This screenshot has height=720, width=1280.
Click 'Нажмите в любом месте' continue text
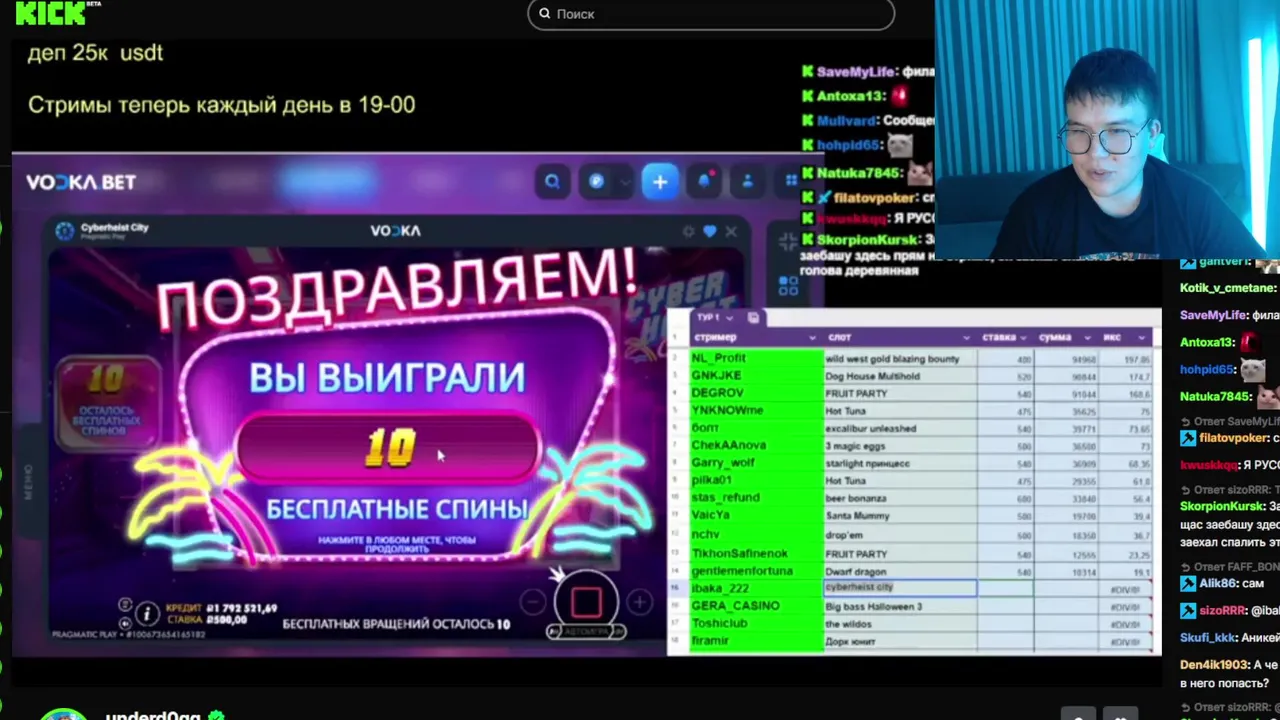click(397, 544)
